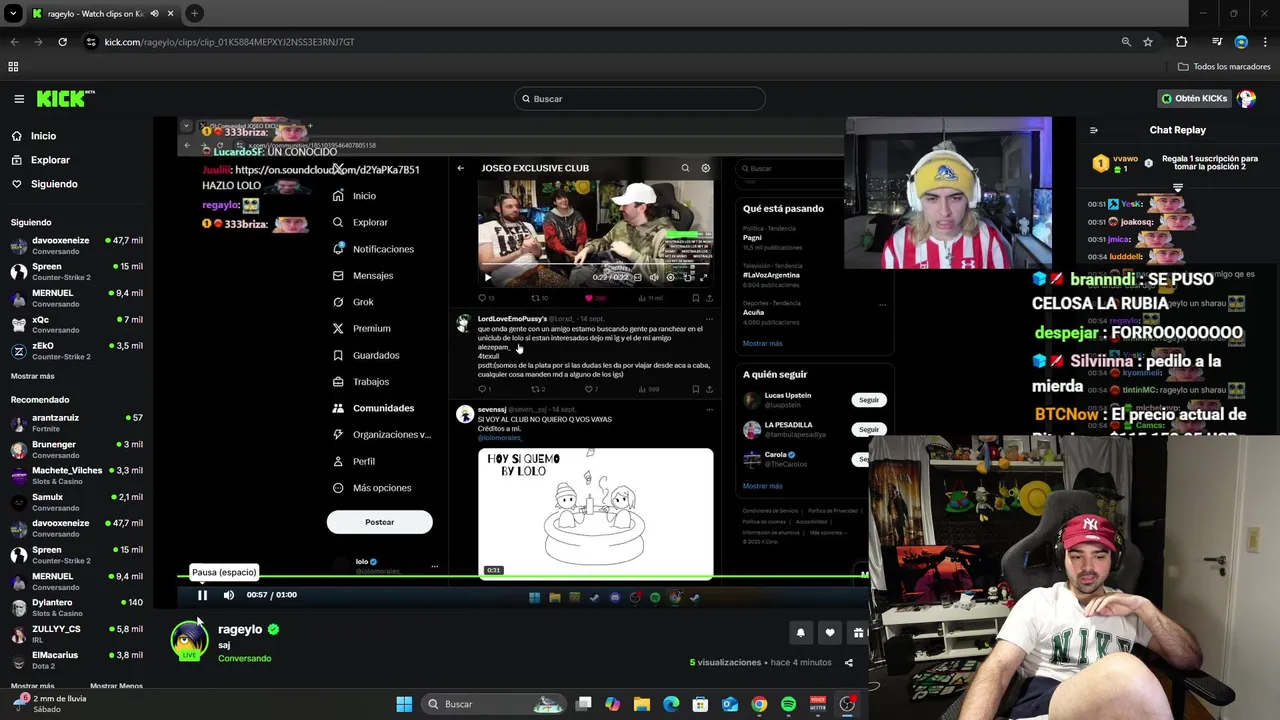The height and width of the screenshot is (720, 1280).
Task: Open xQc channel in the sidebar
Action: click(76, 324)
